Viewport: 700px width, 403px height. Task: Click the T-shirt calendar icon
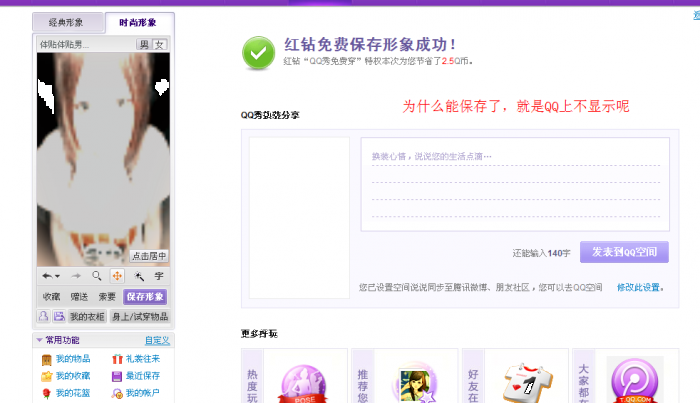(x=527, y=384)
